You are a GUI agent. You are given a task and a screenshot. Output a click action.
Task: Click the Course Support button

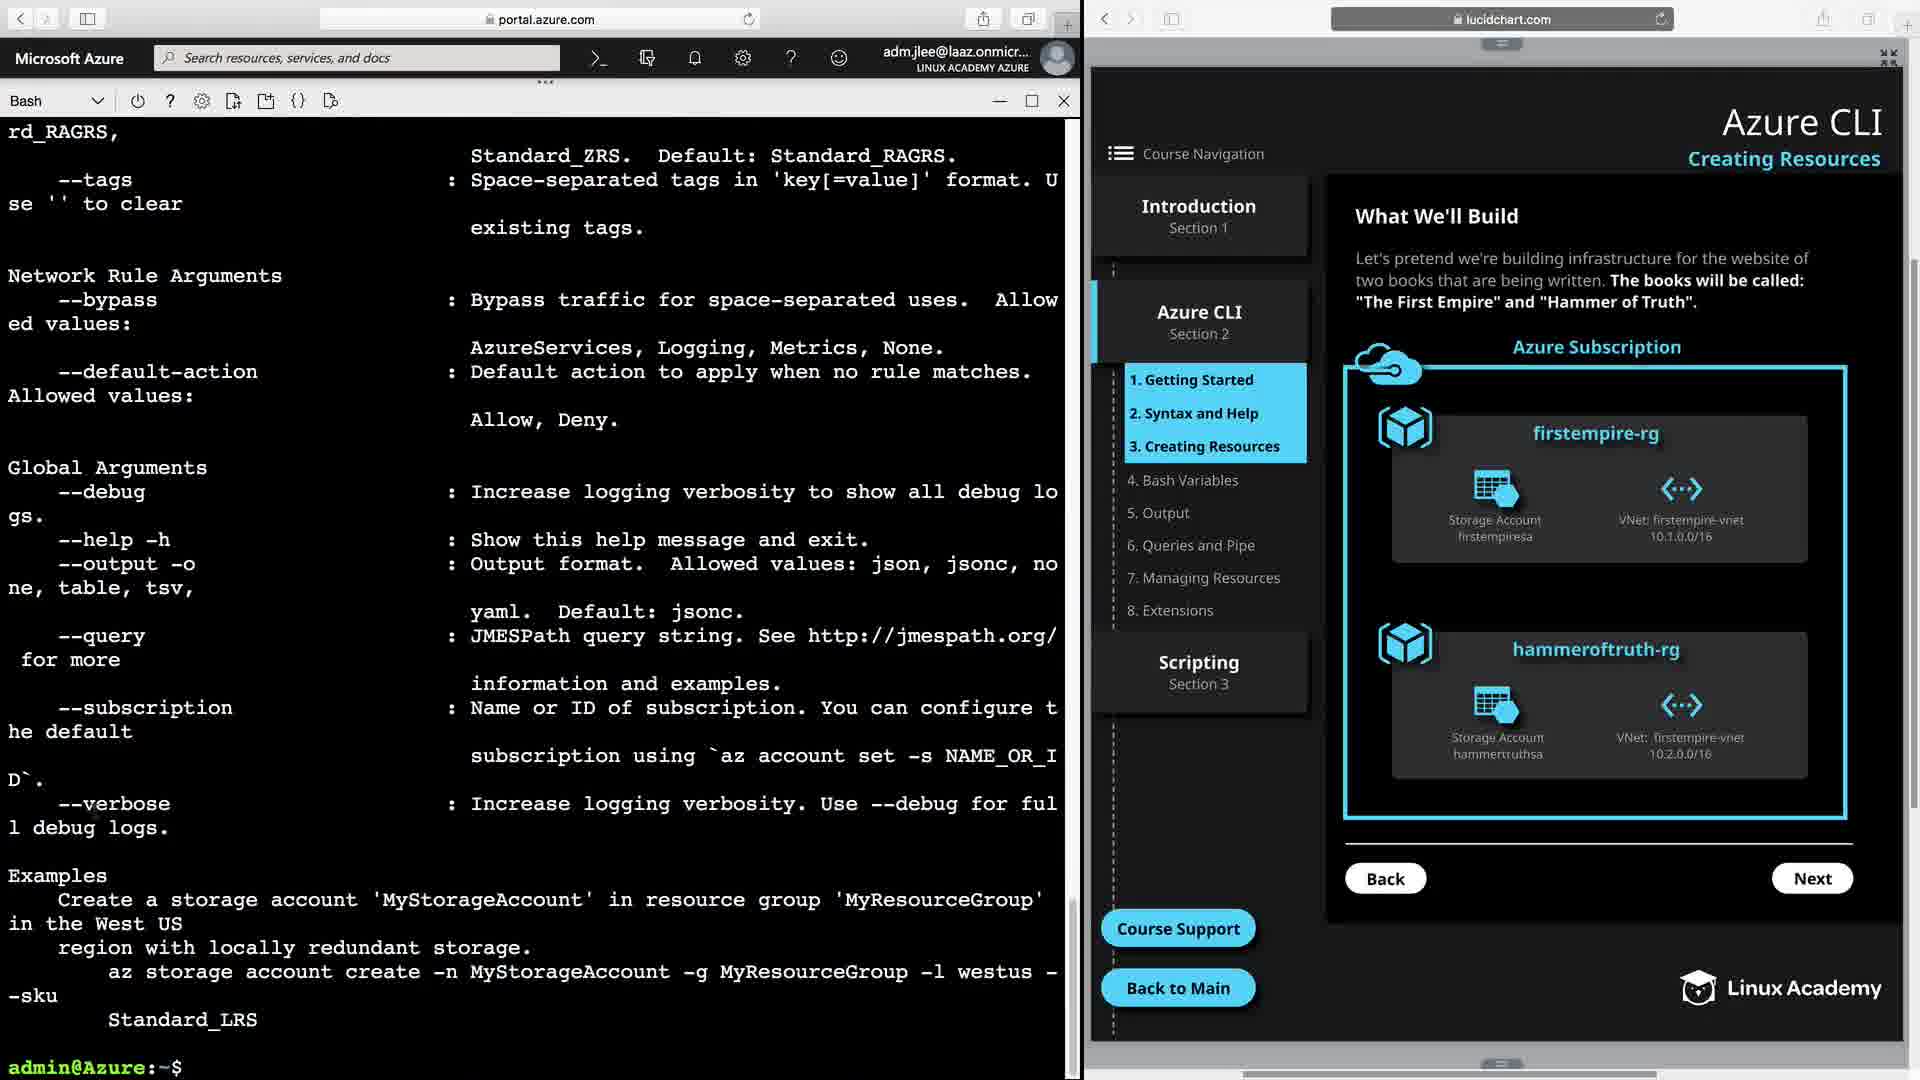point(1177,928)
